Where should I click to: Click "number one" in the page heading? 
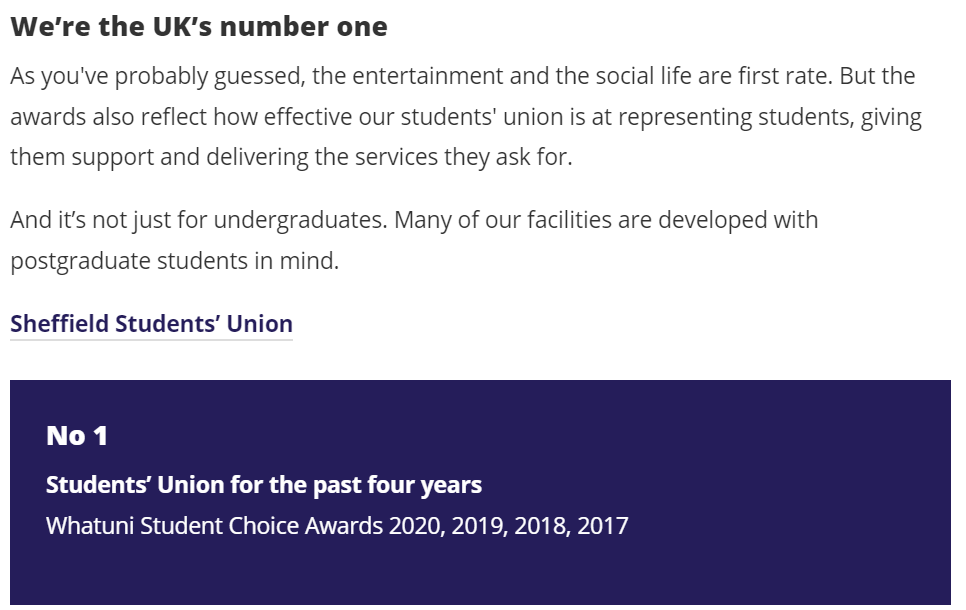[x=304, y=27]
